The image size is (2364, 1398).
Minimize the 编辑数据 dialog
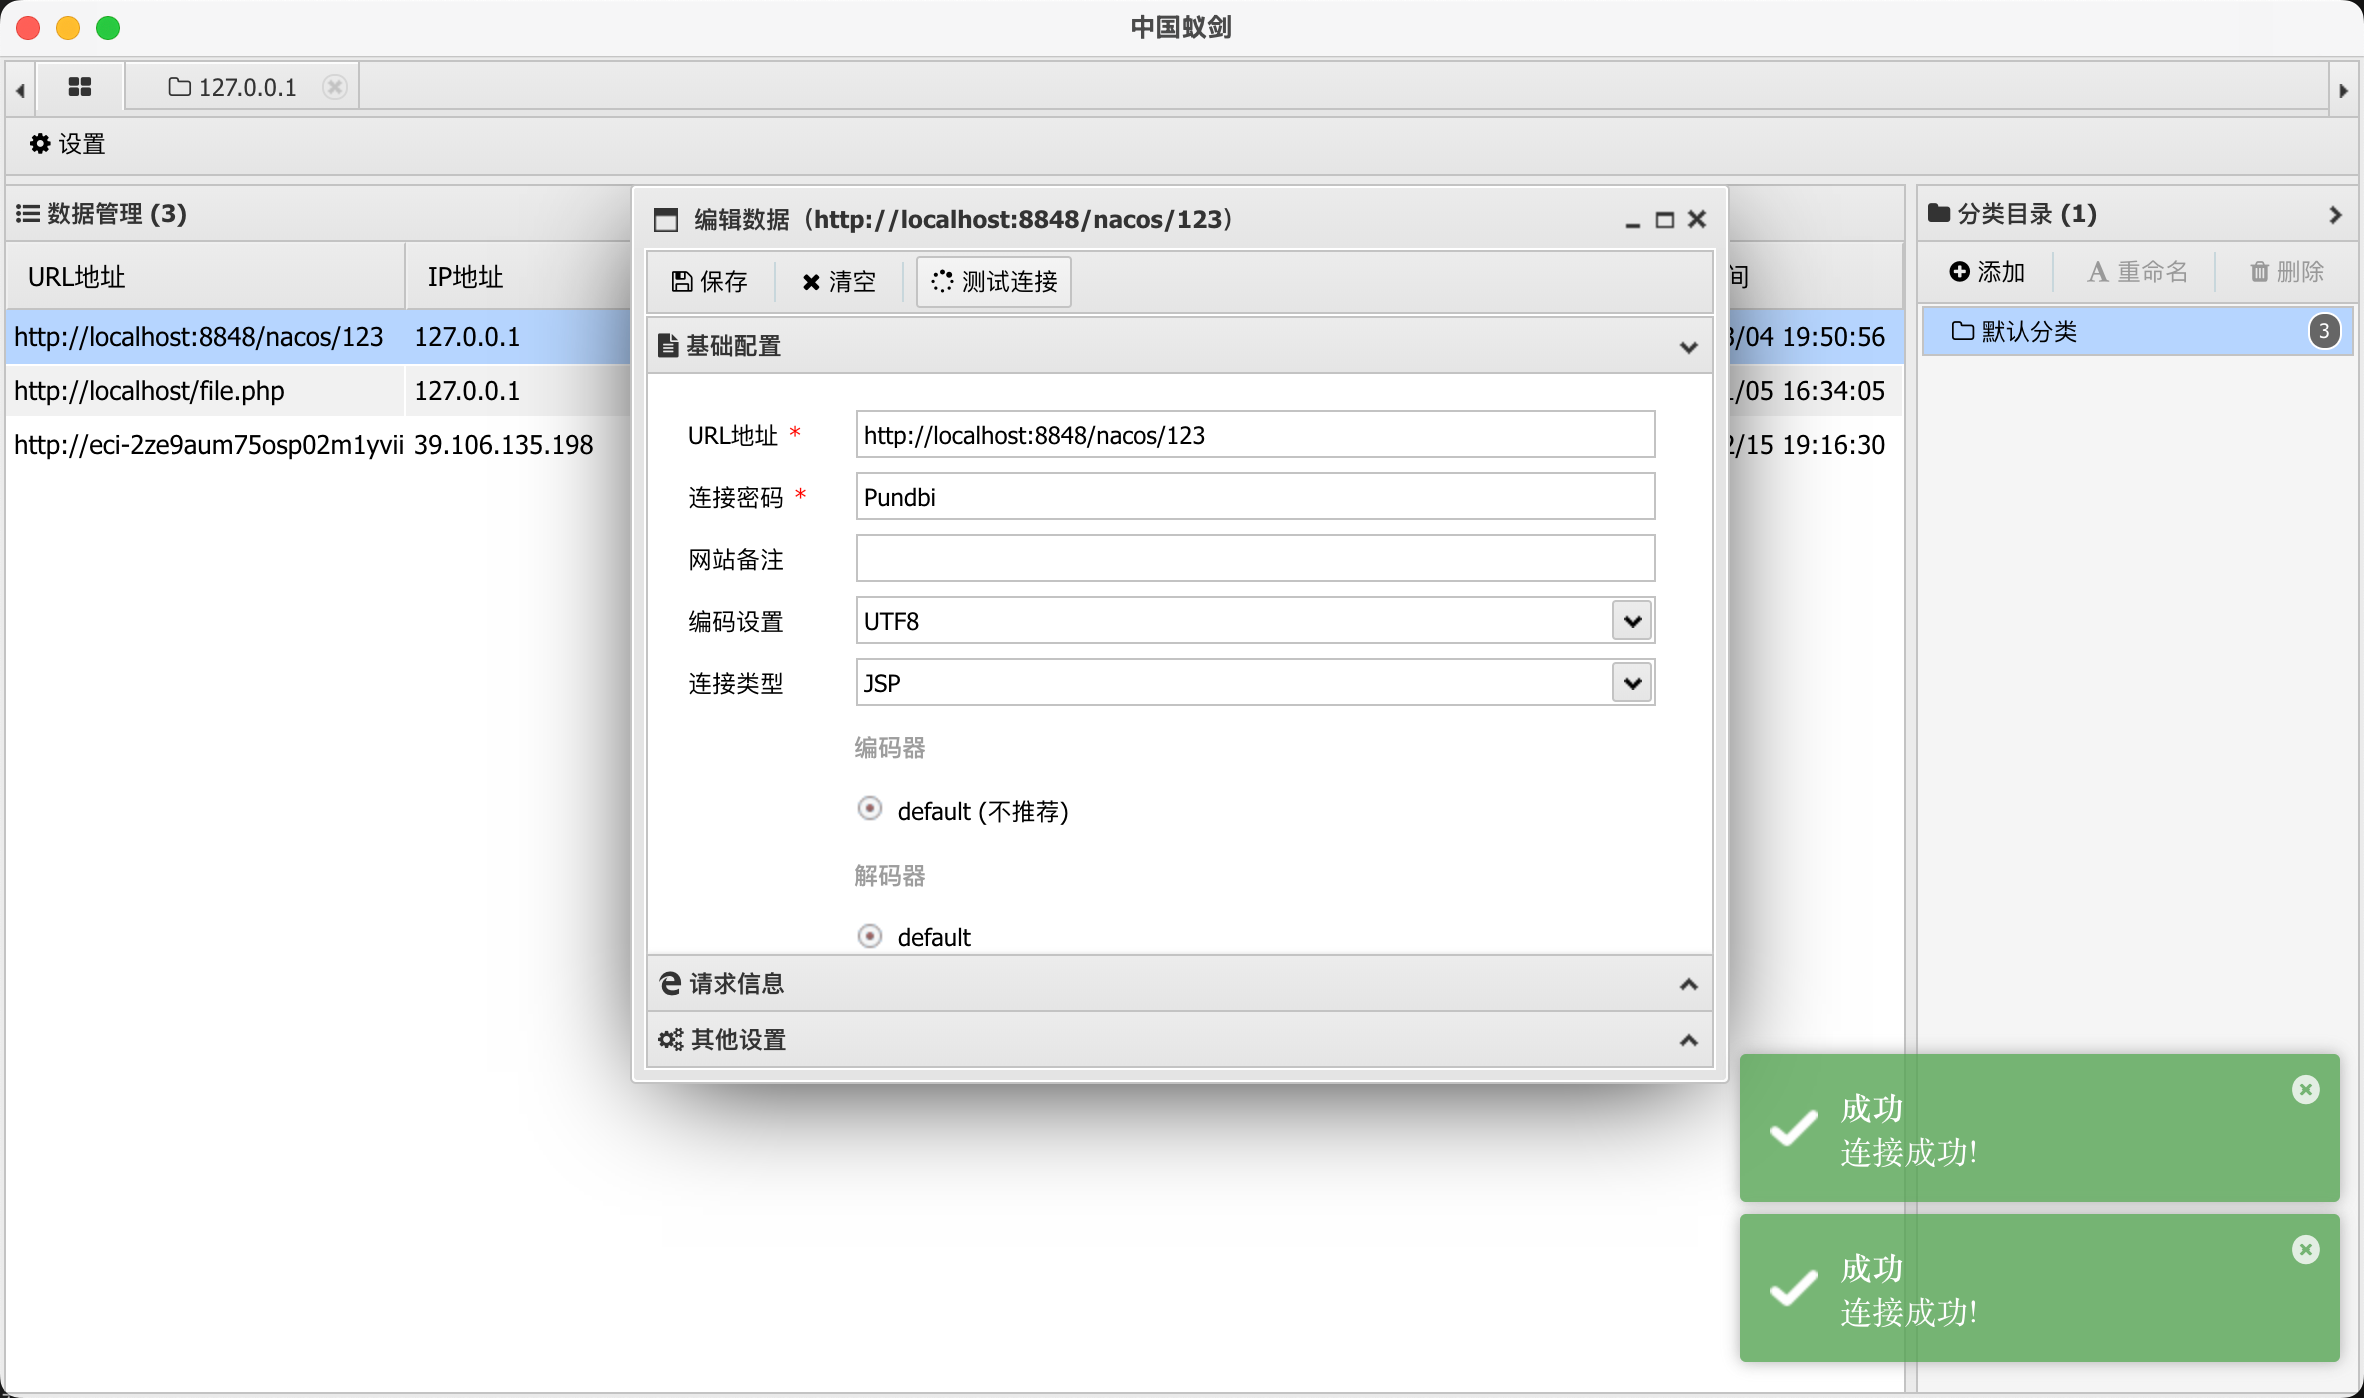coord(1633,221)
